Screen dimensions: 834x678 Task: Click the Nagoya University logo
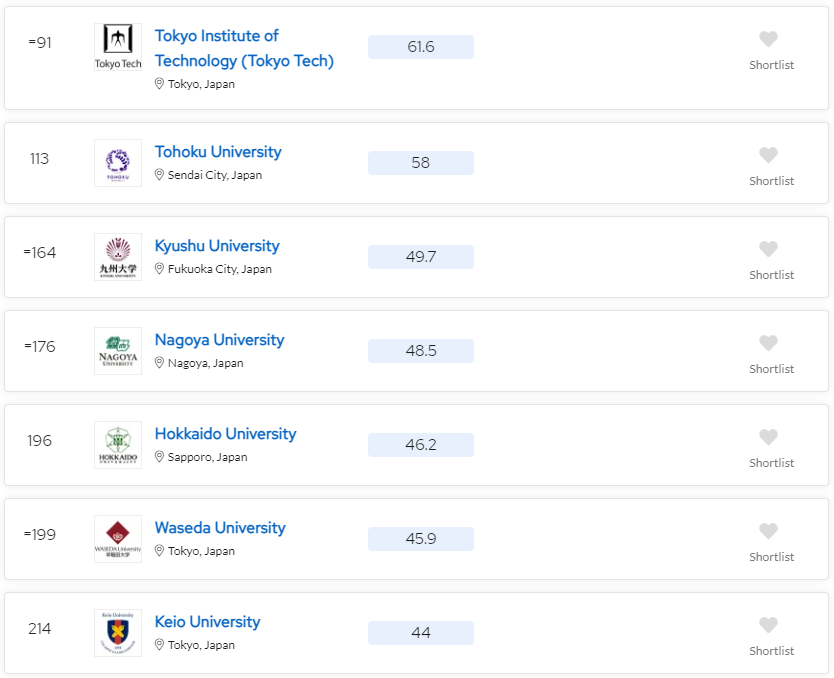[x=118, y=351]
